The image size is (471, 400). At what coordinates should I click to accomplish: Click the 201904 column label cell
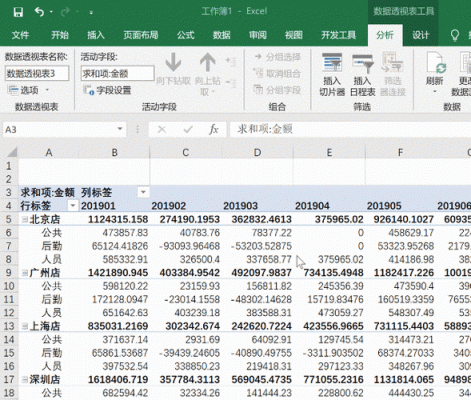pyautogui.click(x=329, y=206)
